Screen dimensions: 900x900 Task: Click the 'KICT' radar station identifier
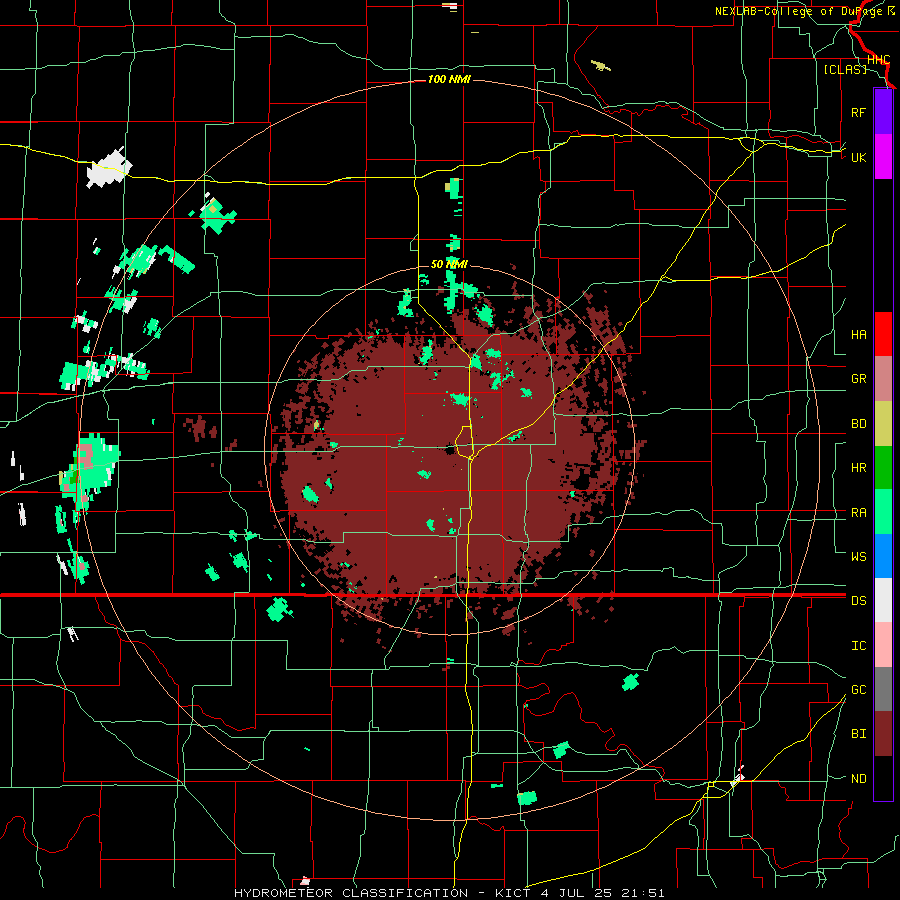coord(514,893)
